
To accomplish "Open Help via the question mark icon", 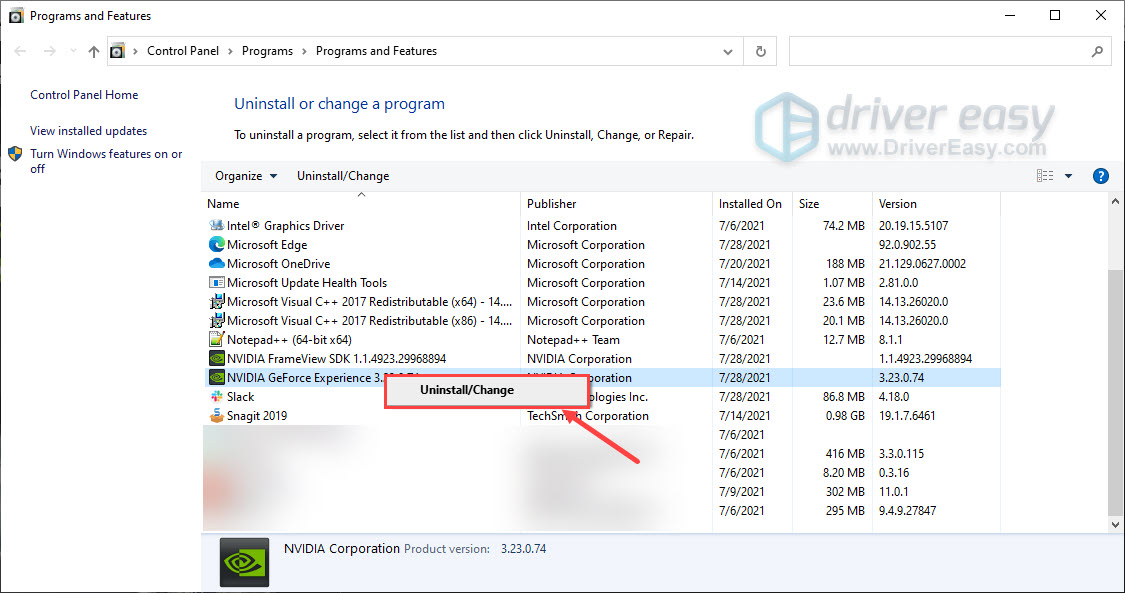I will (x=1100, y=175).
